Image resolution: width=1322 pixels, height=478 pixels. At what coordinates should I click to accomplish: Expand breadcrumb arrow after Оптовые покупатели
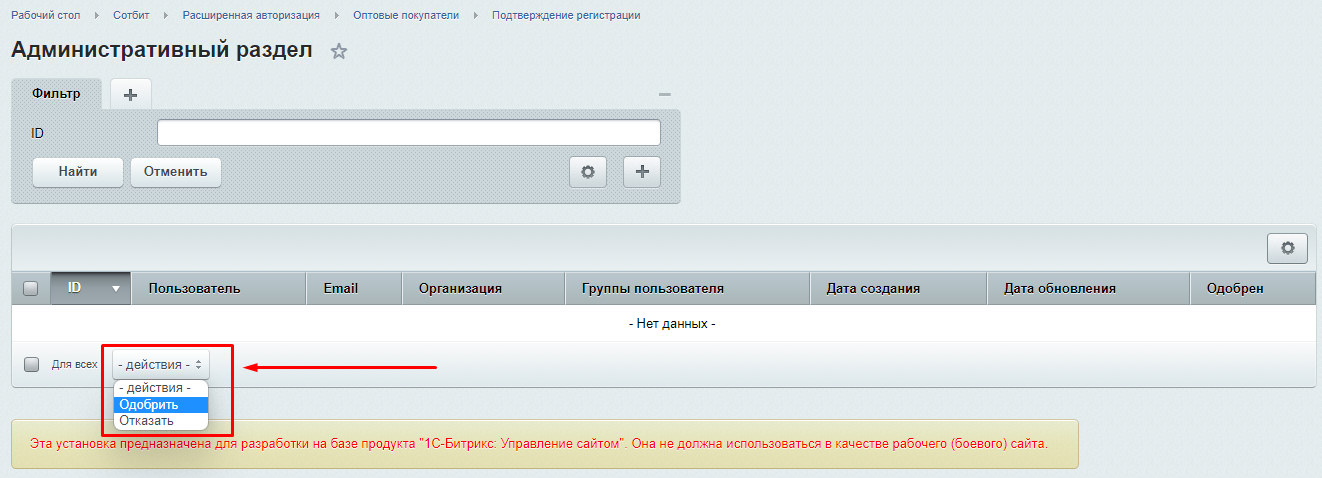(476, 16)
